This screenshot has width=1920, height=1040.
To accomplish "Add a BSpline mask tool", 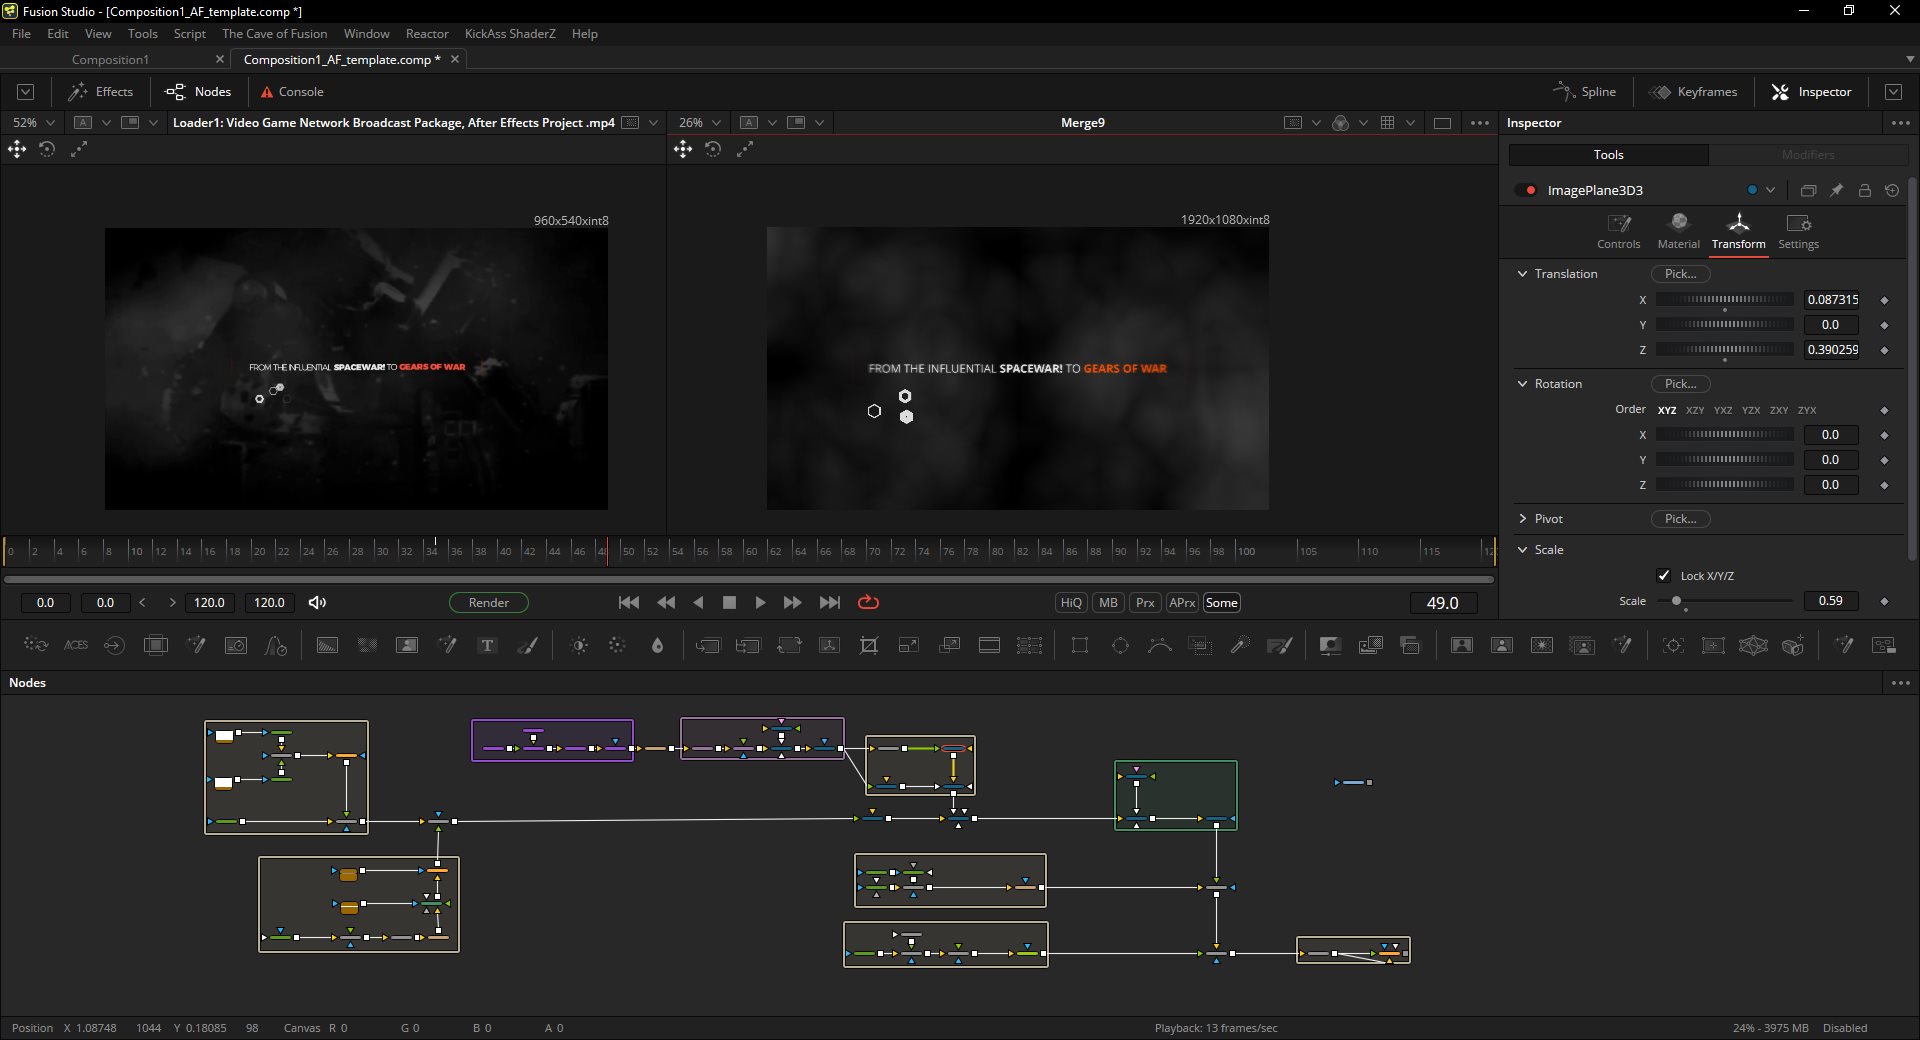I will [x=1160, y=645].
